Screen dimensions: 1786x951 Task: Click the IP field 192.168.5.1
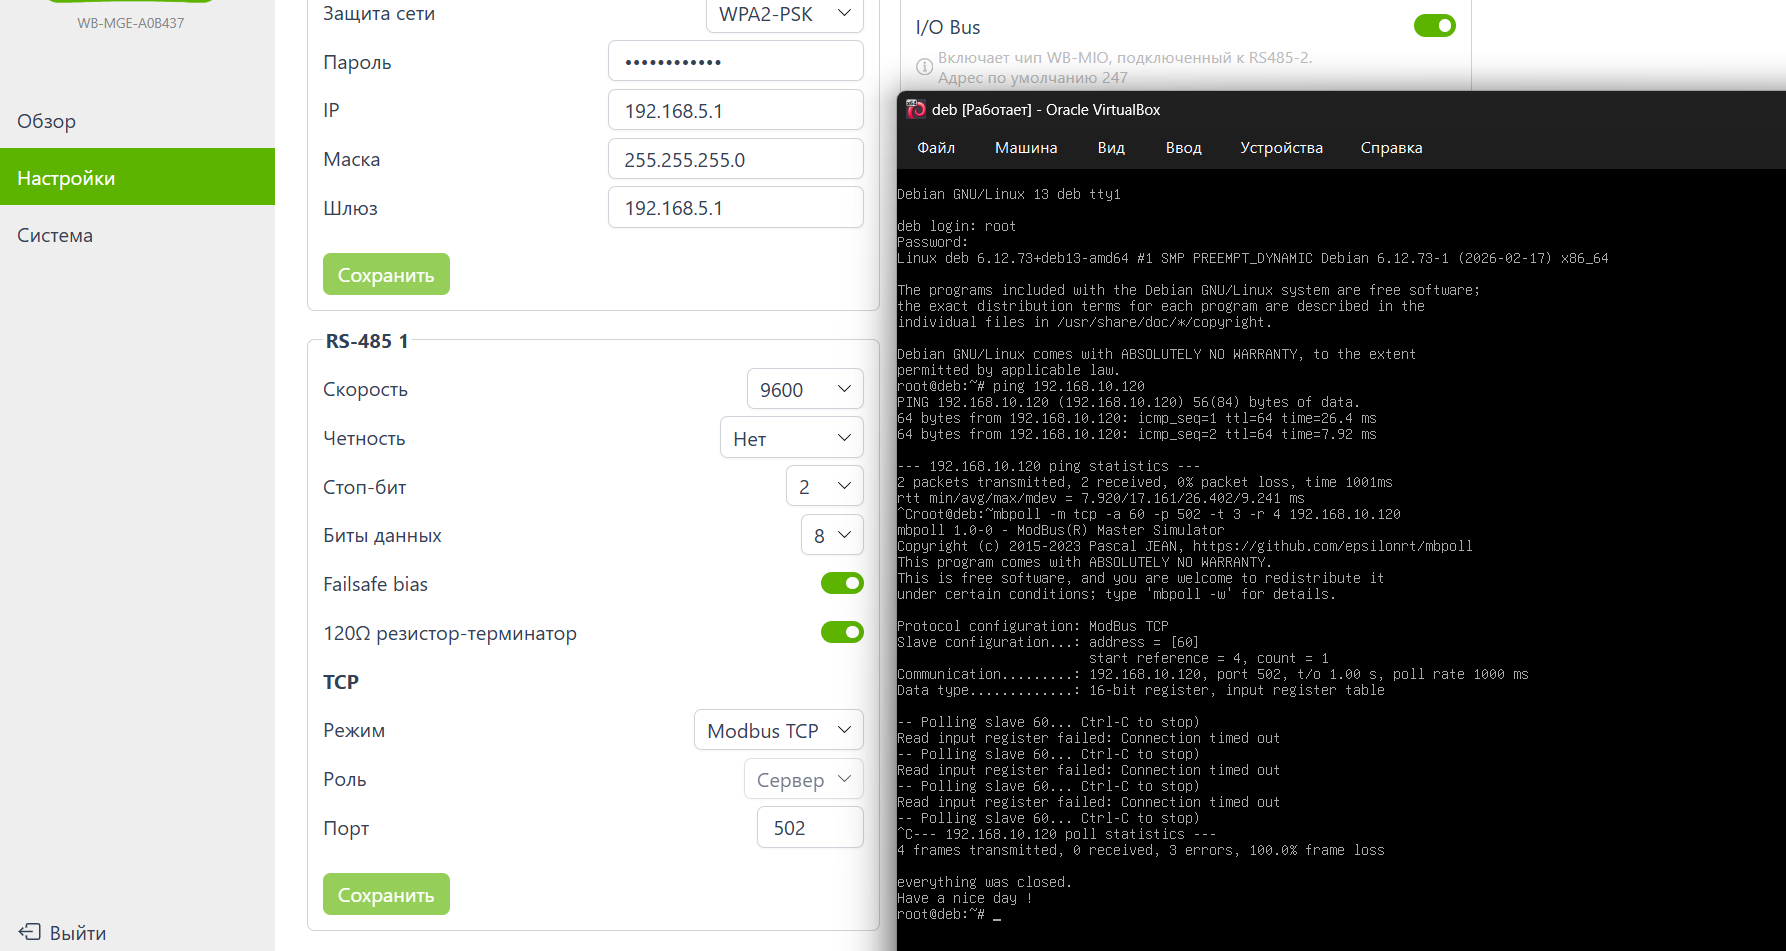736,110
